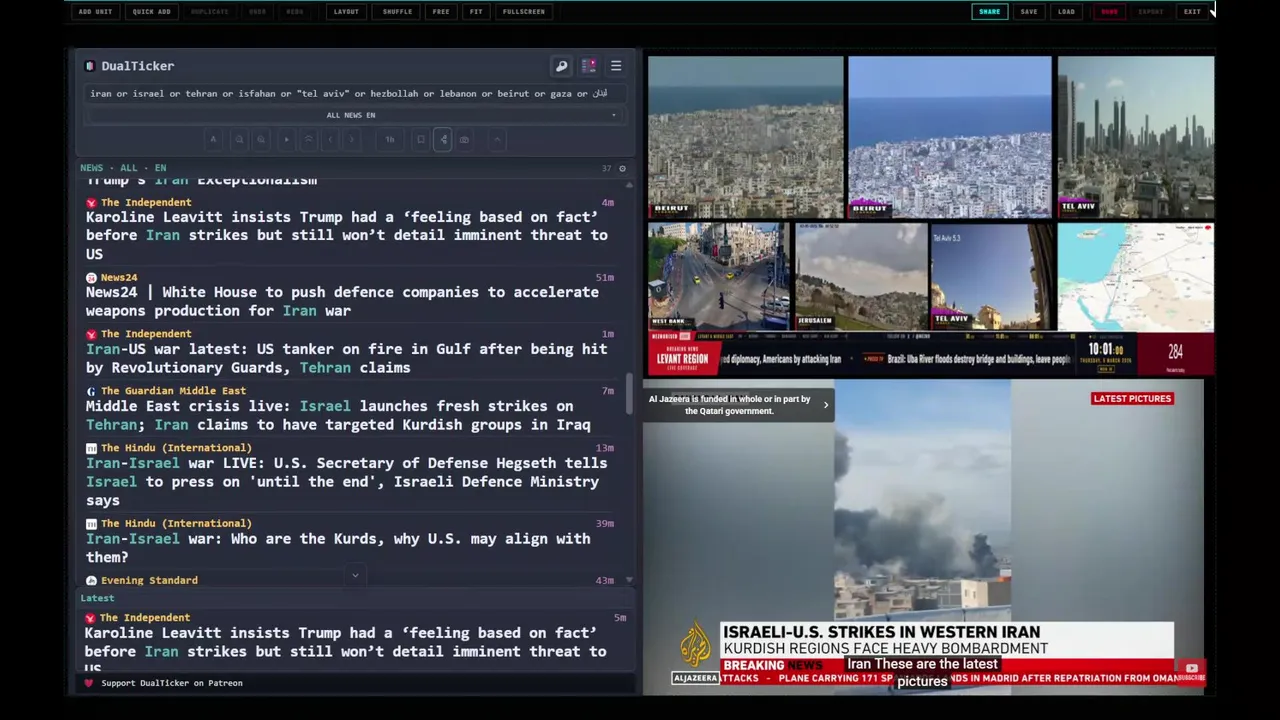The height and width of the screenshot is (720, 1280).
Task: Open the Guardian Middle East crisis live headline
Action: pyautogui.click(x=338, y=415)
